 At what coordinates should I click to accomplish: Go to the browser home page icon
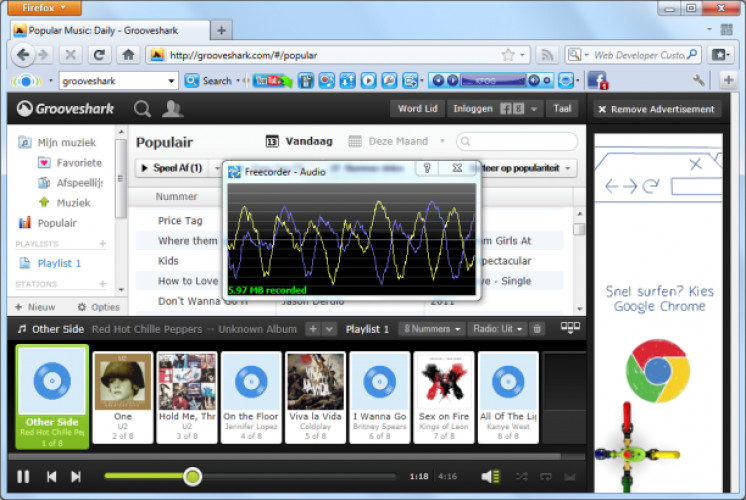click(x=128, y=55)
